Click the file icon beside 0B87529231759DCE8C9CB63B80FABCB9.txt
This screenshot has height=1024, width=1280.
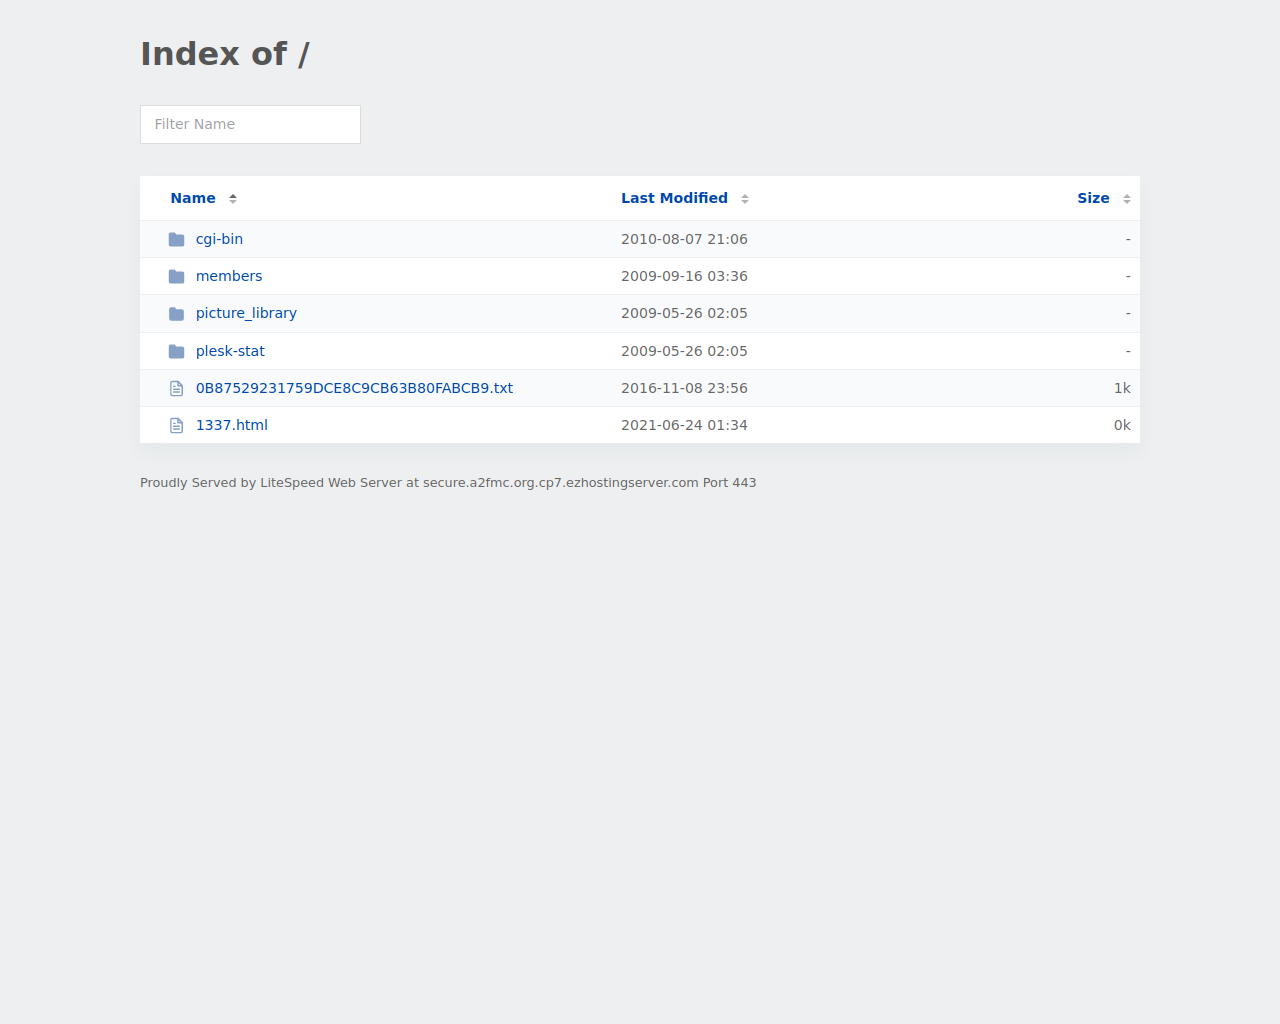tap(177, 388)
